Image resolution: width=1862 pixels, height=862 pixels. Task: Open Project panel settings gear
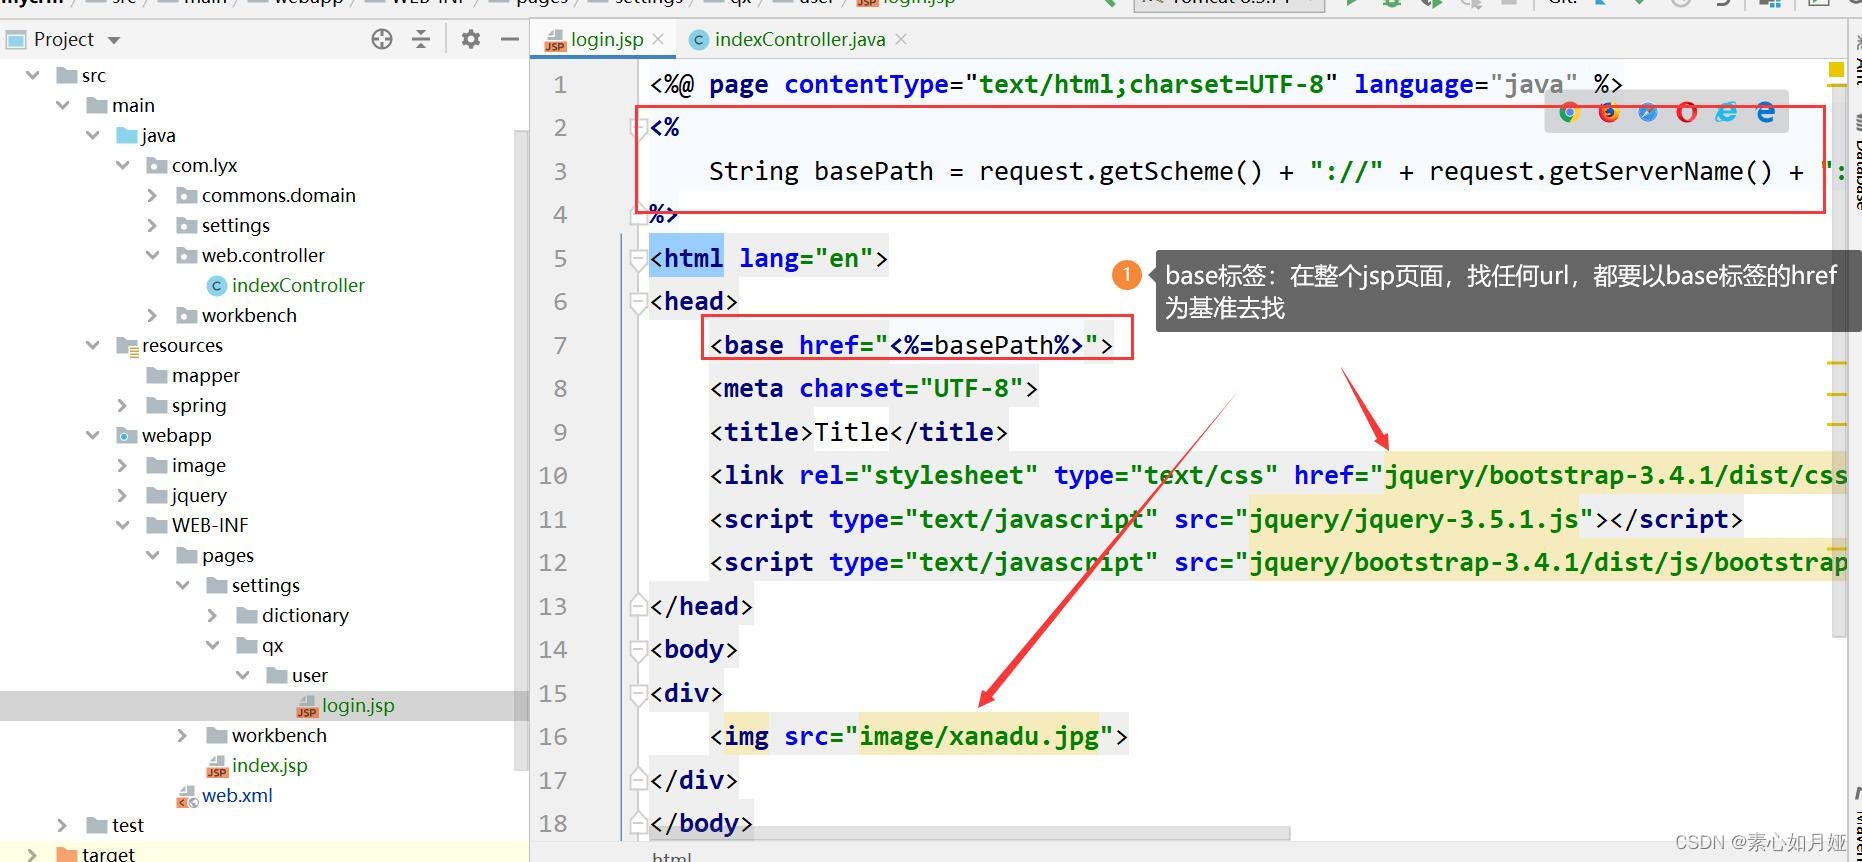click(x=471, y=39)
